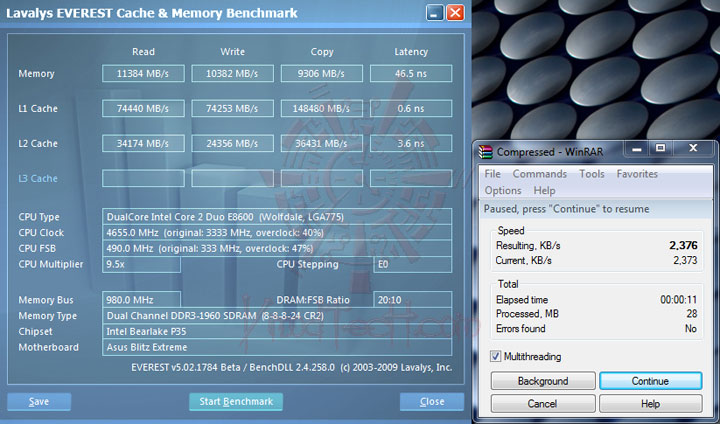
Task: Select Memory Write value 10382 MB/s
Action: pos(232,73)
